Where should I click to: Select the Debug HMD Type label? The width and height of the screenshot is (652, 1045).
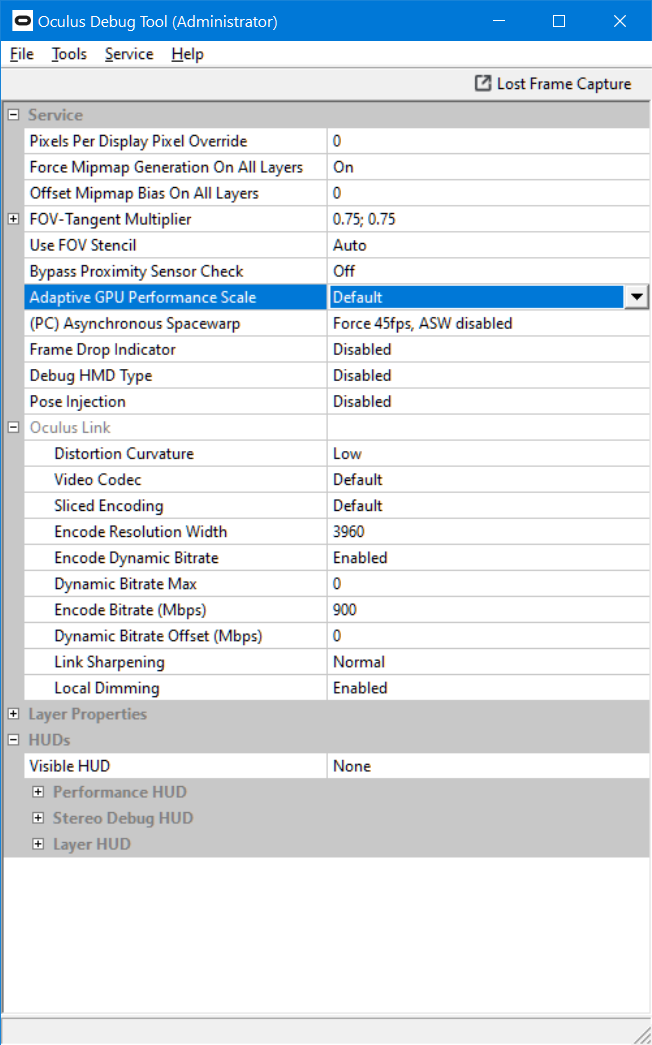(91, 375)
